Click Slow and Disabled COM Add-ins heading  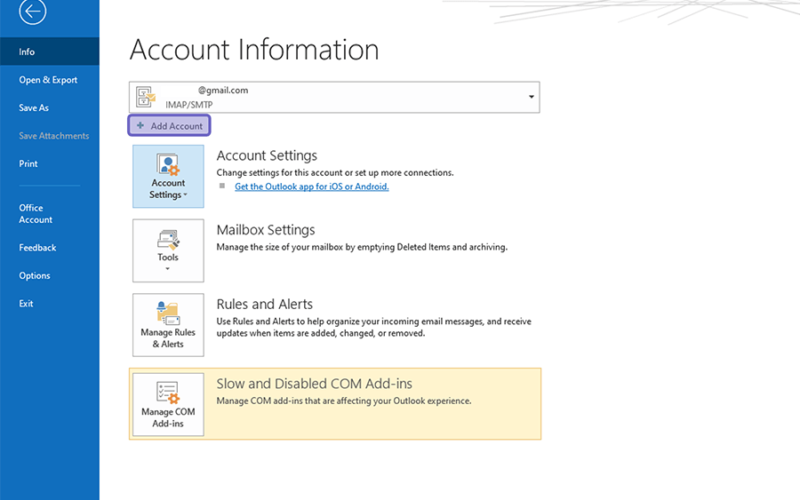tap(314, 384)
